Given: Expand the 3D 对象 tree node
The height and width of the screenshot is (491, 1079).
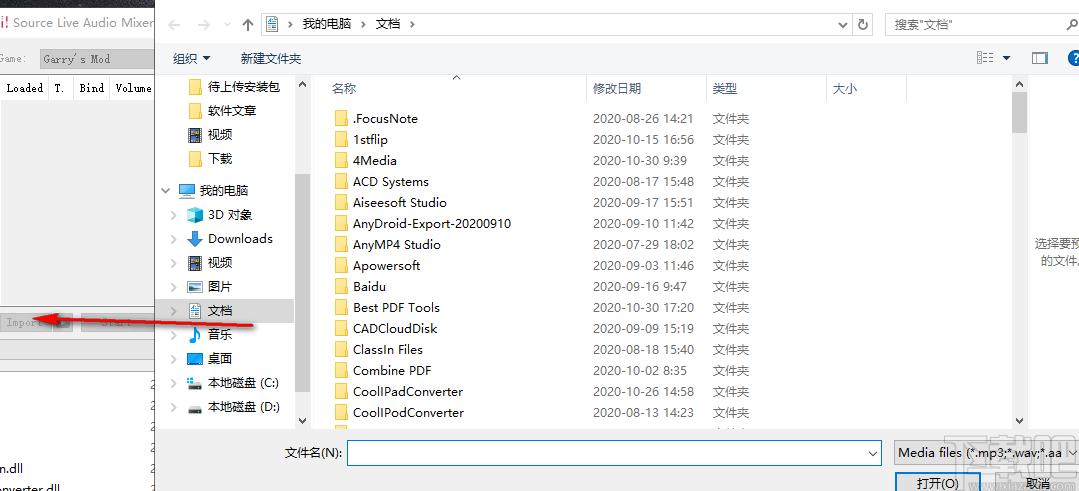Looking at the screenshot, I should tap(174, 215).
